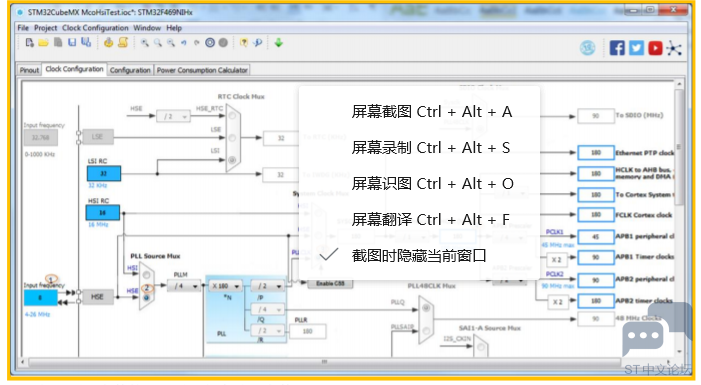Switch to the Configuration tab
701x385 pixels.
[x=130, y=70]
